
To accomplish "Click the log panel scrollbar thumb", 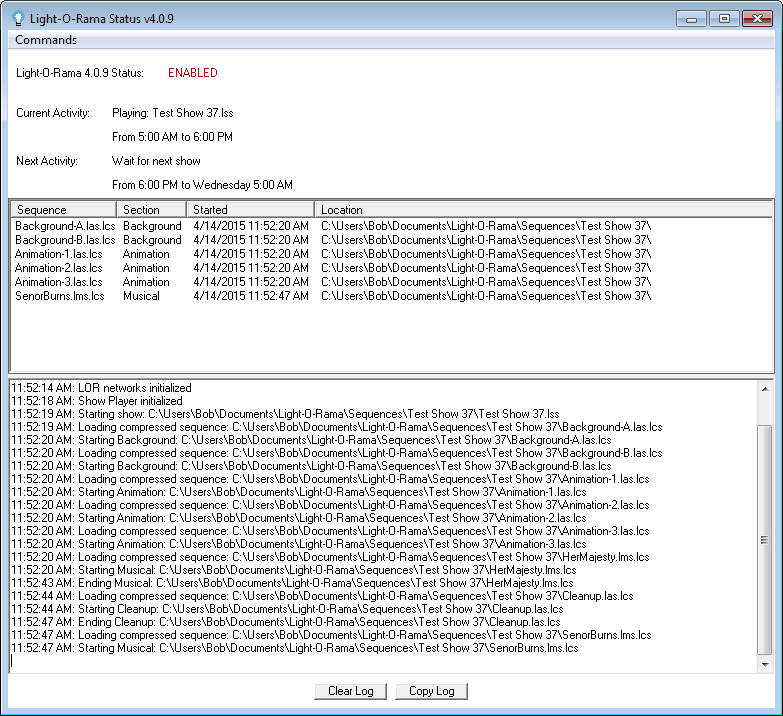I will click(765, 540).
